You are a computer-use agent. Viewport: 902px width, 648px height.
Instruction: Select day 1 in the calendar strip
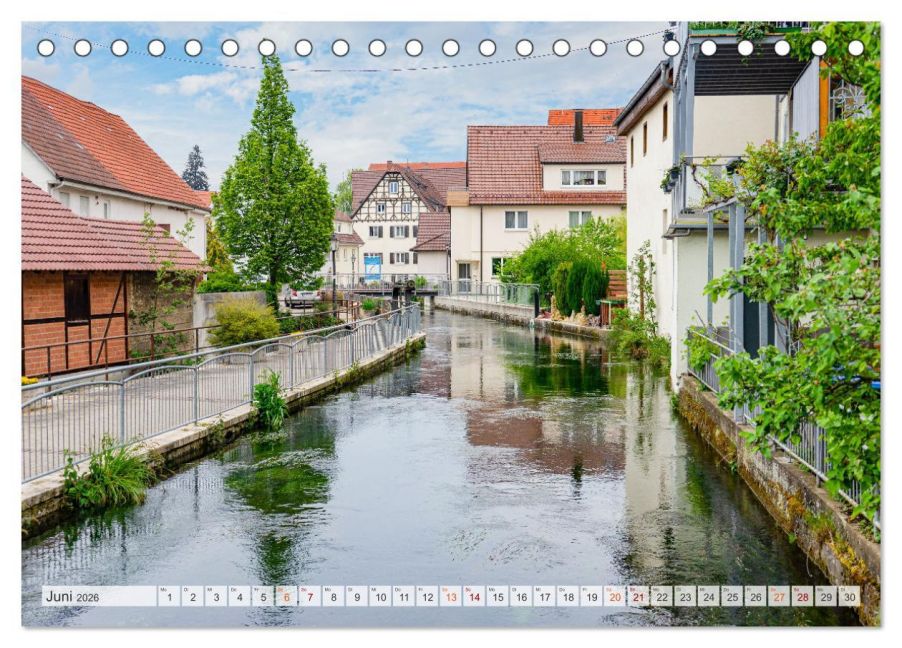[x=169, y=596]
